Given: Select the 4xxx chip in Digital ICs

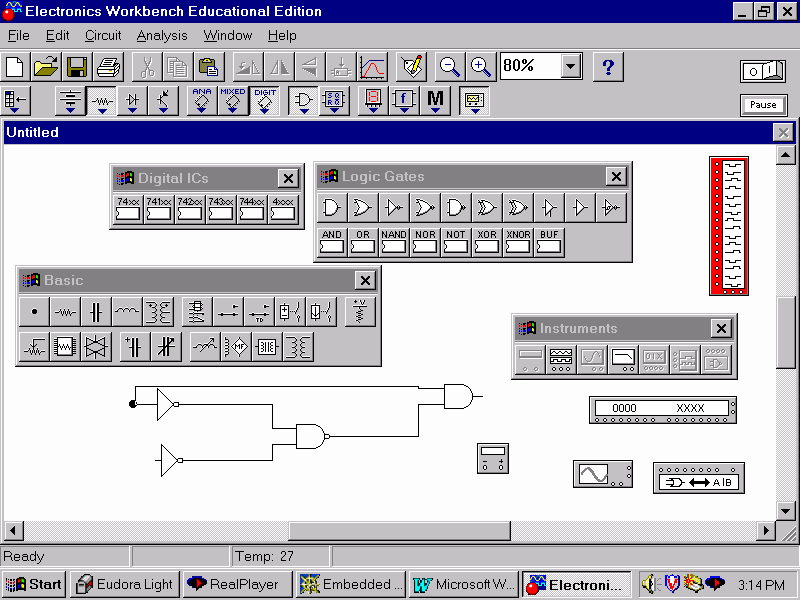Looking at the screenshot, I should [283, 209].
